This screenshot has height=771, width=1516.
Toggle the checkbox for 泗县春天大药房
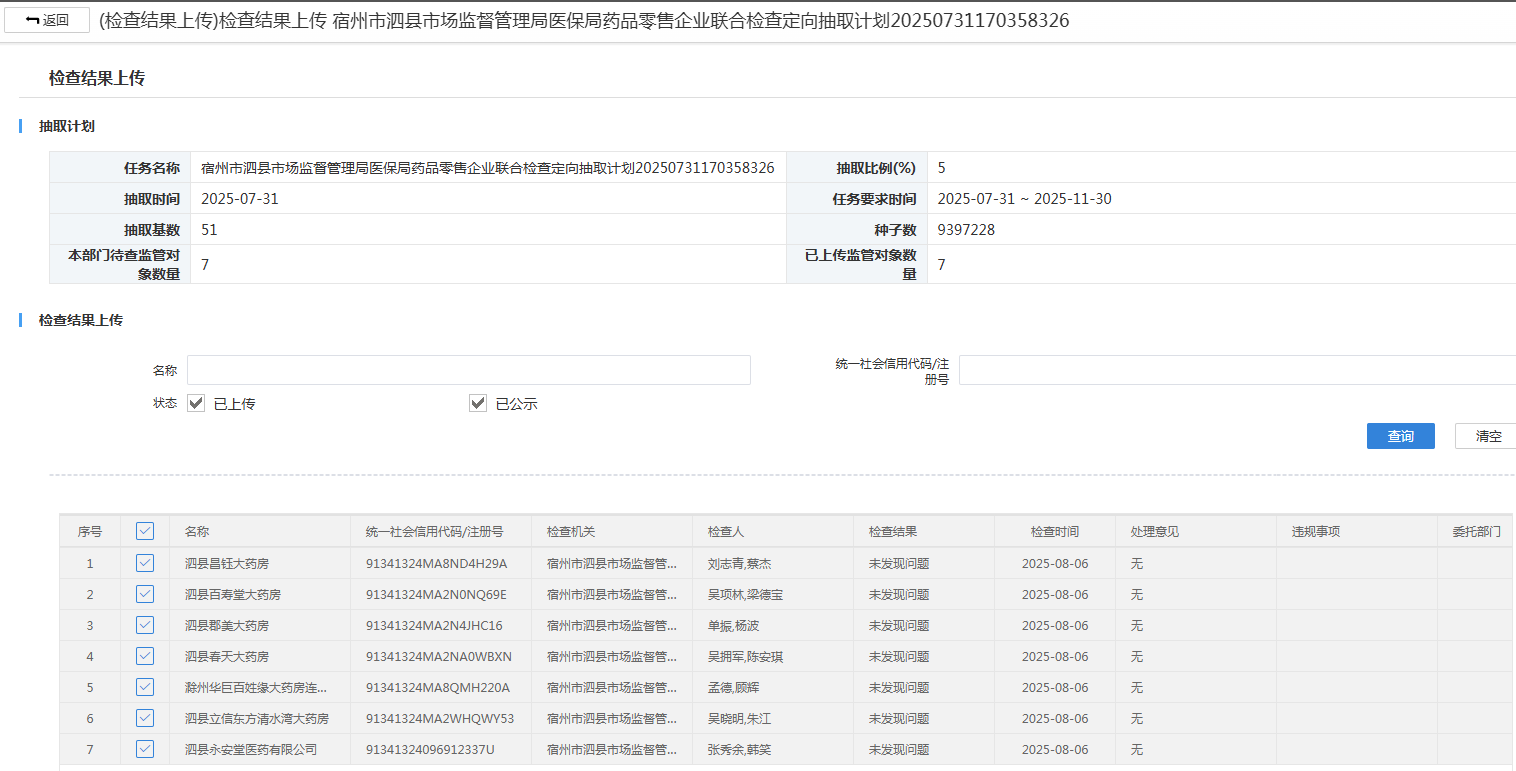pos(145,656)
